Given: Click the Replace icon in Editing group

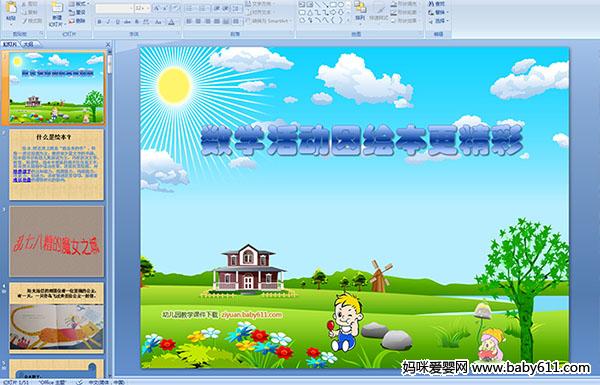Looking at the screenshot, I should [437, 12].
